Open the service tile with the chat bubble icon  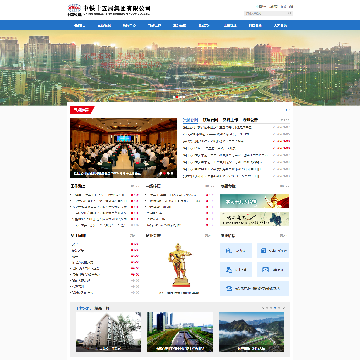coord(273,270)
